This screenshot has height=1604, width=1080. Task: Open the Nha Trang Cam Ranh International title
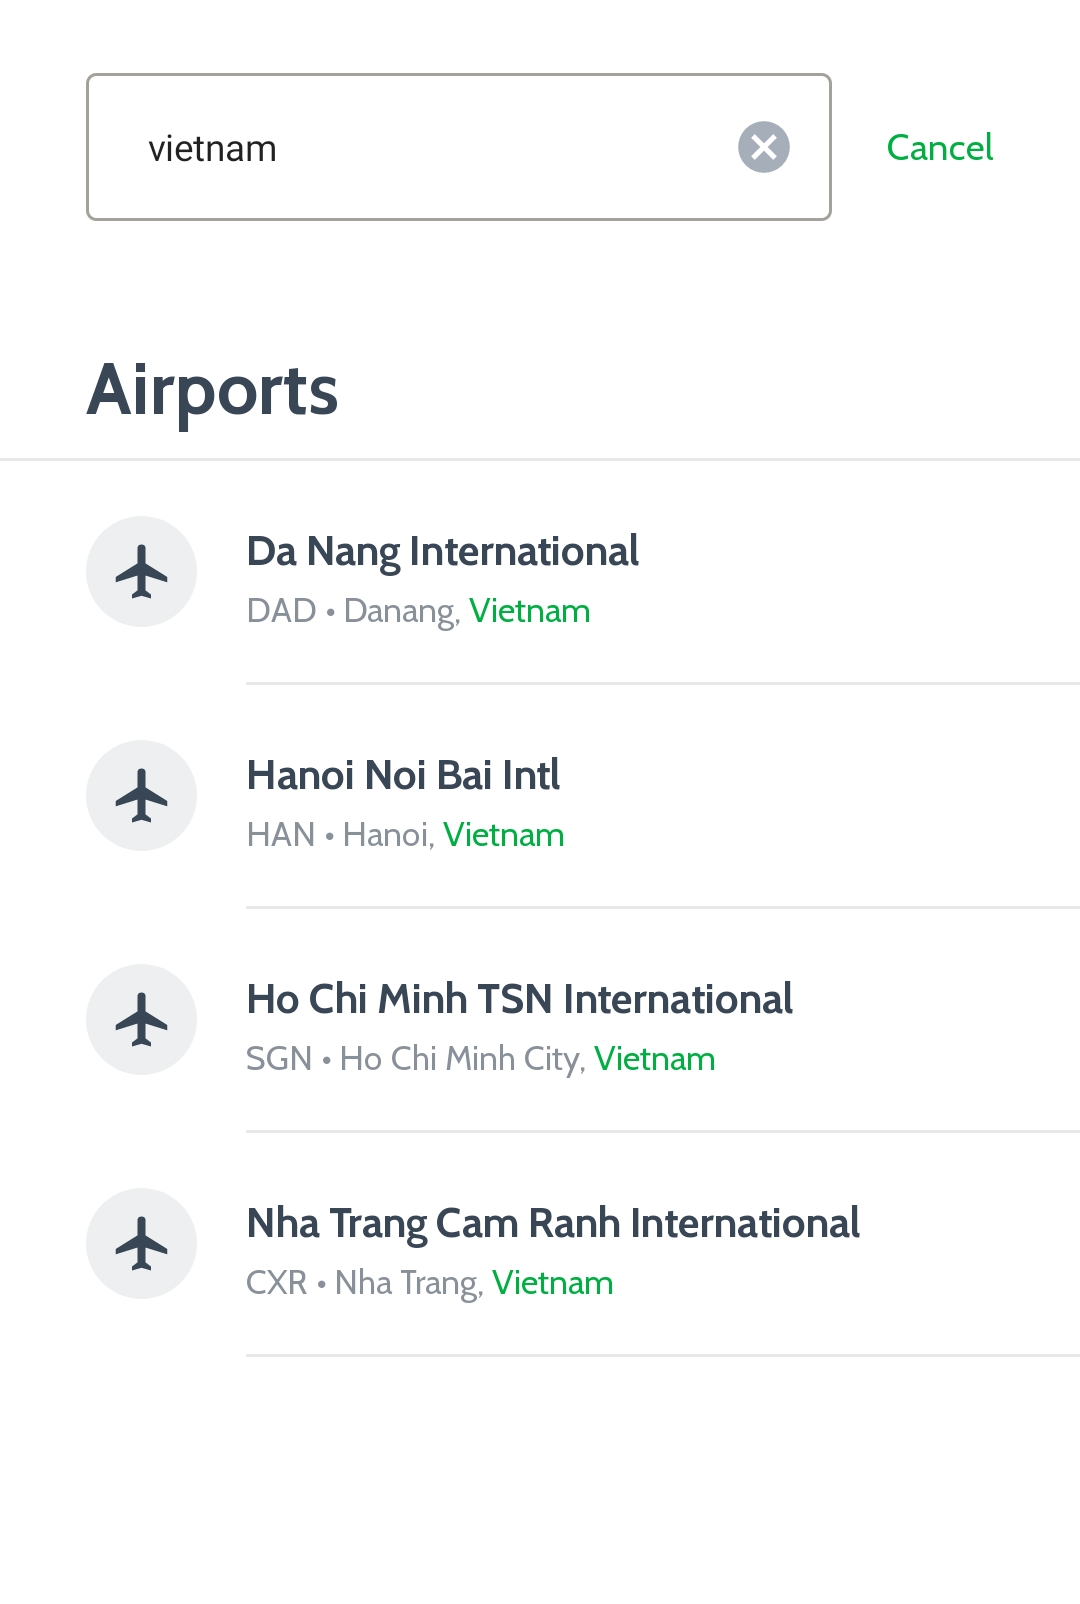coord(553,1223)
